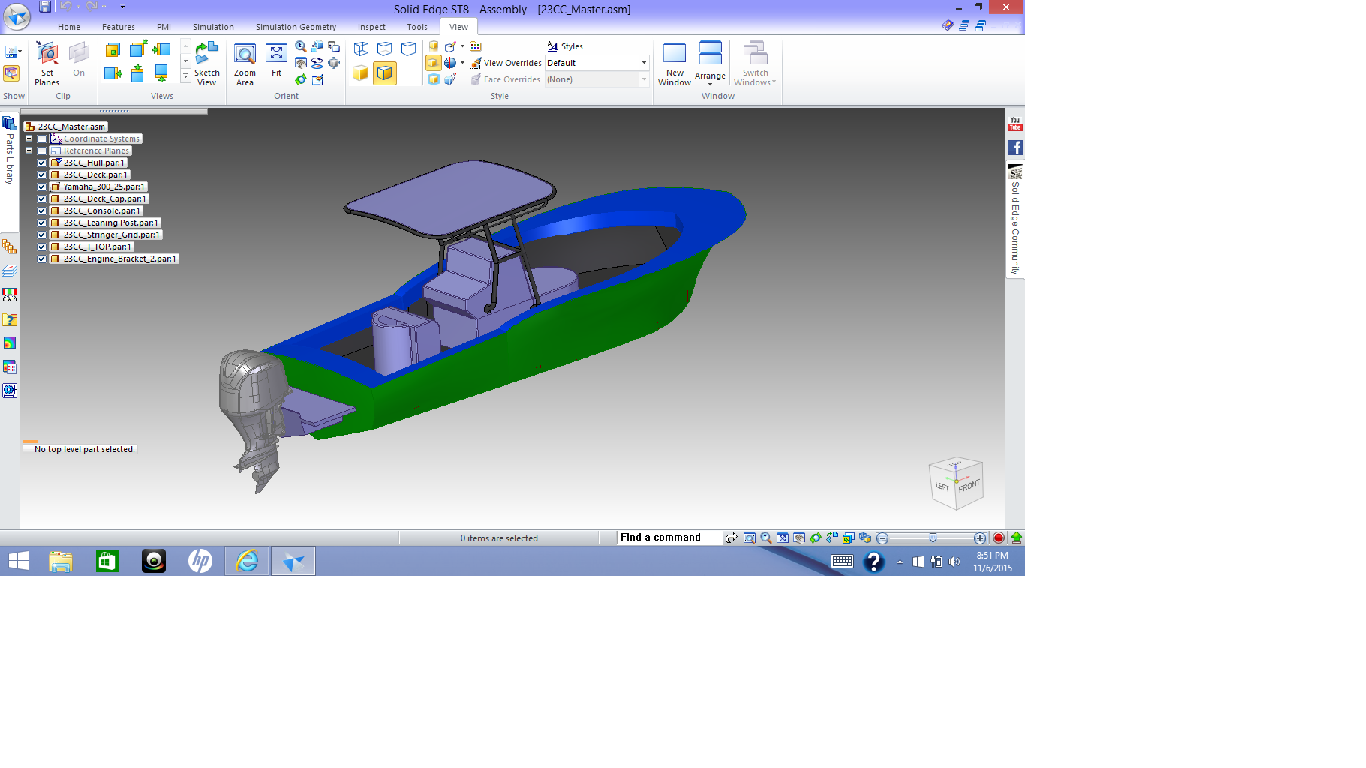Toggle the 23CC_Console part checkbox
The width and height of the screenshot is (1366, 768).
(42, 211)
